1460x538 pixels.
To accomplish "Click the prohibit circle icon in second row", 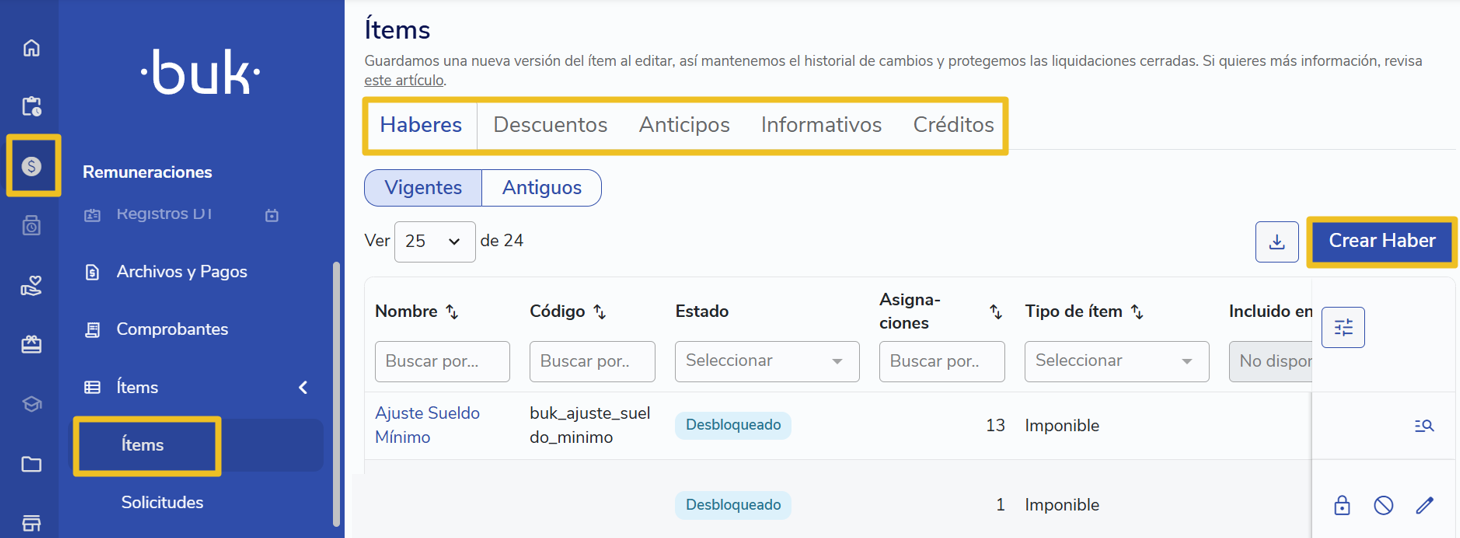I will (x=1383, y=505).
